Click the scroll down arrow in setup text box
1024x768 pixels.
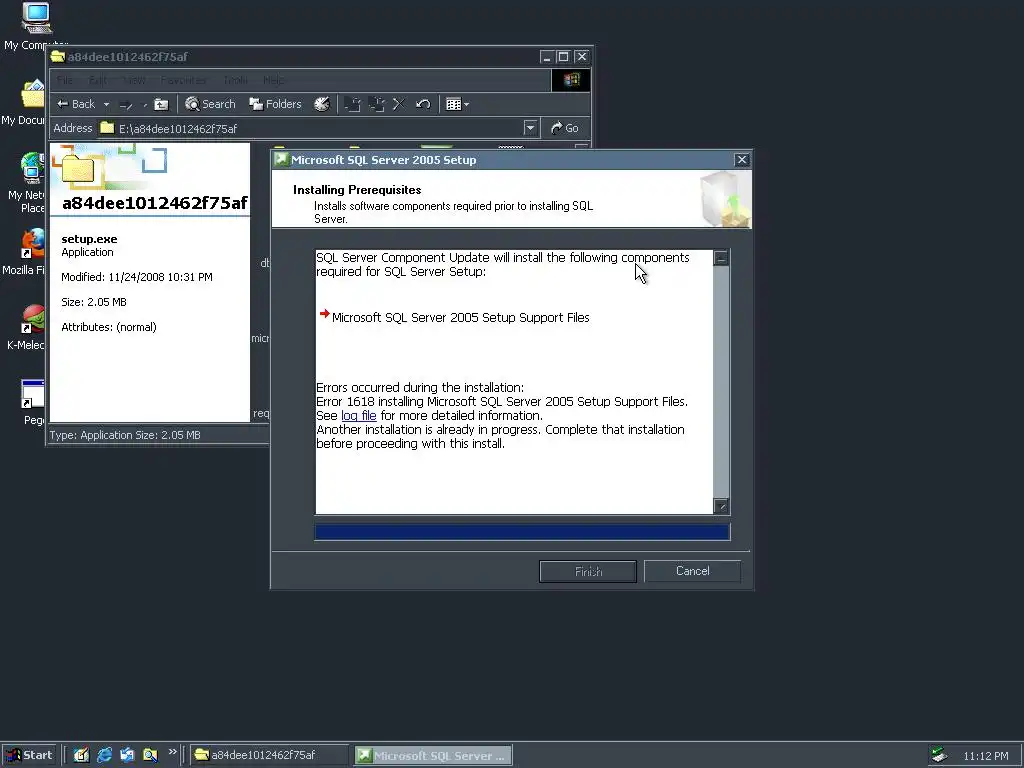tap(721, 506)
